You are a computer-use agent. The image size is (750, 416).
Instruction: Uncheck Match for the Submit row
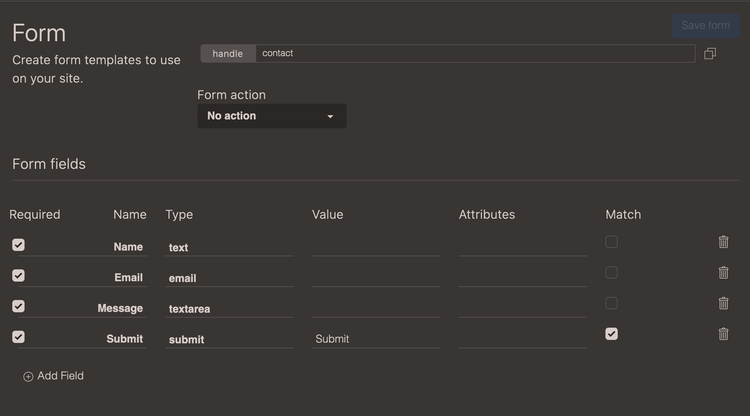click(611, 334)
